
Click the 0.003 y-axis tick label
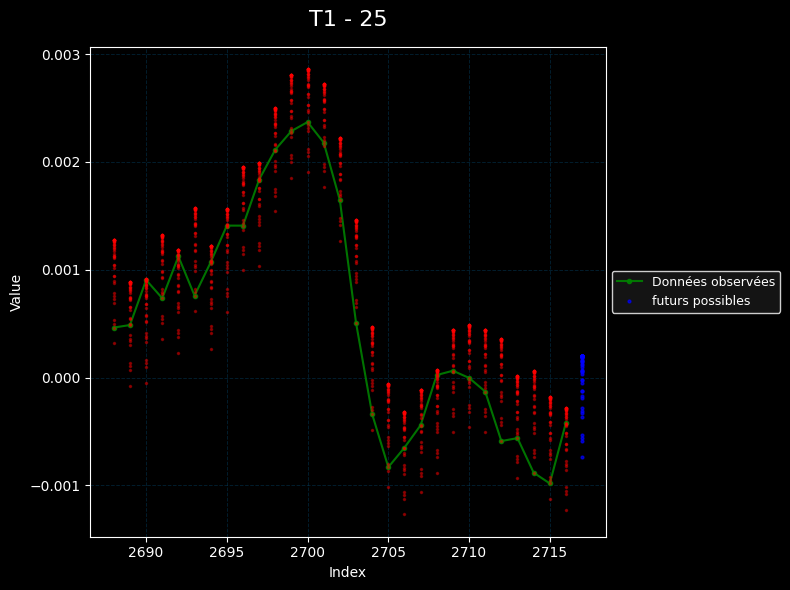coord(61,55)
